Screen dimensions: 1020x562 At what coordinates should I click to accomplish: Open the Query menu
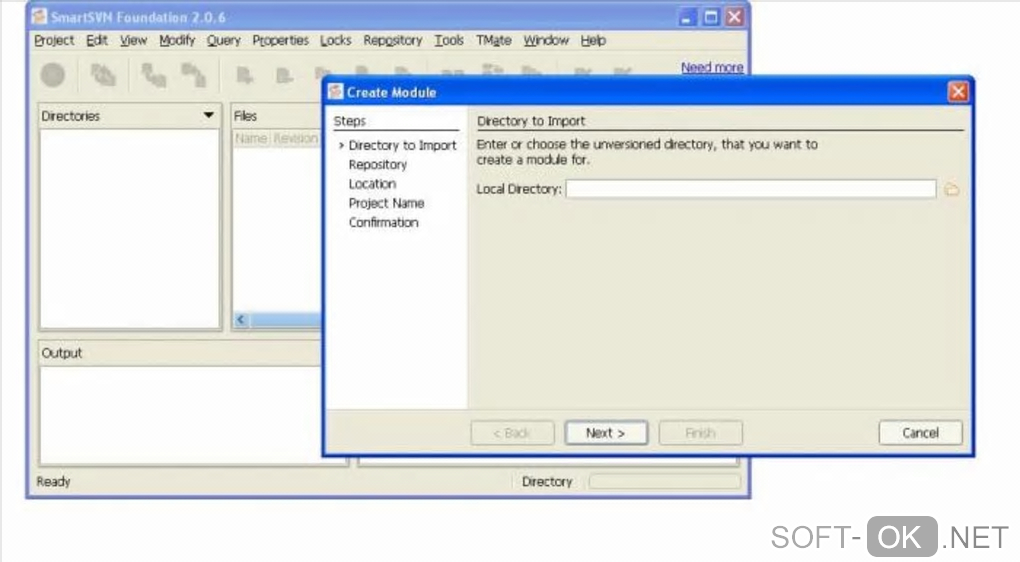tap(224, 40)
